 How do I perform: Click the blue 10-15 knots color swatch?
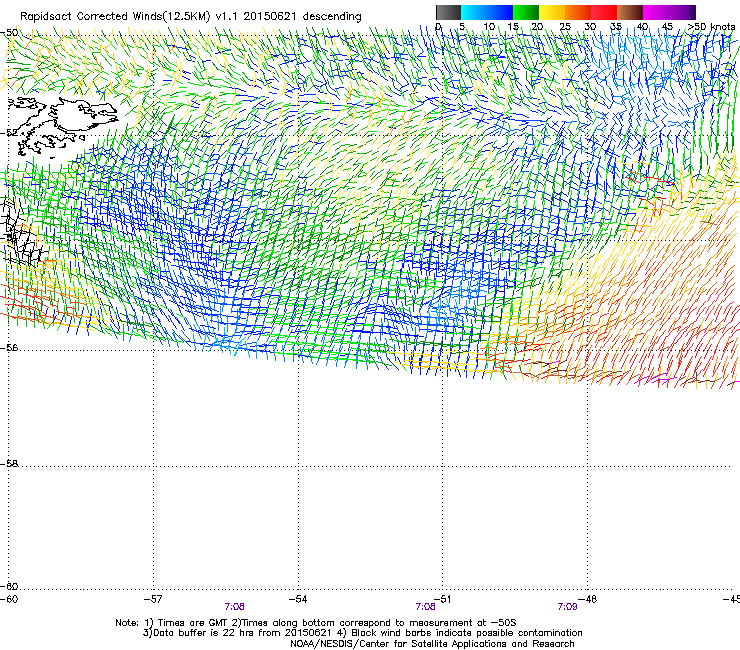(500, 12)
